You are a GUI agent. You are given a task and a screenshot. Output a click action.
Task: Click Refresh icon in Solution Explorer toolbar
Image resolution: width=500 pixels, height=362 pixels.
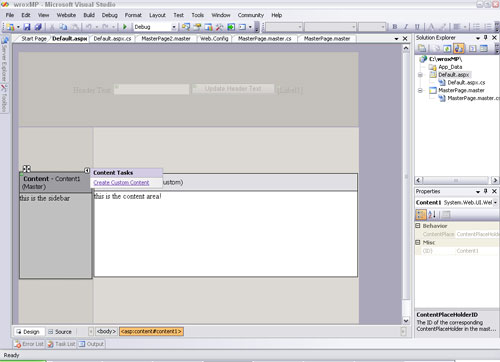(x=447, y=49)
